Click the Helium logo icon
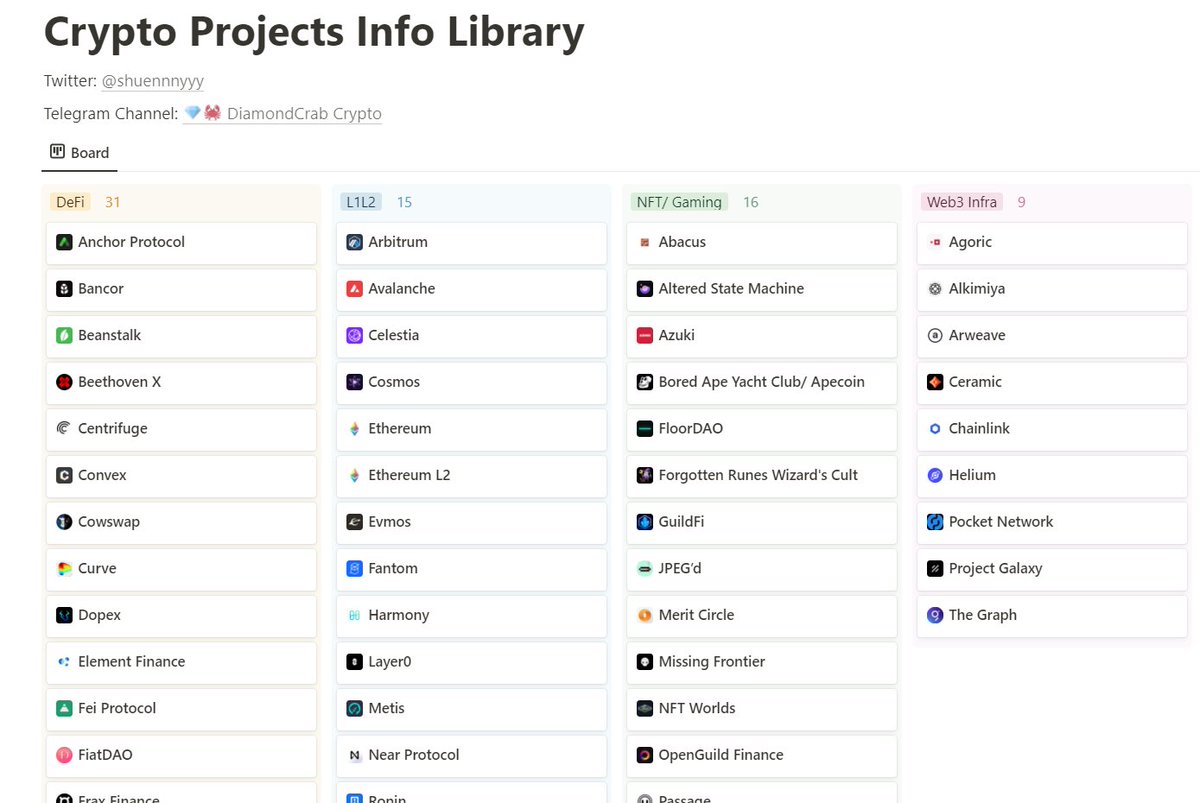 point(935,475)
